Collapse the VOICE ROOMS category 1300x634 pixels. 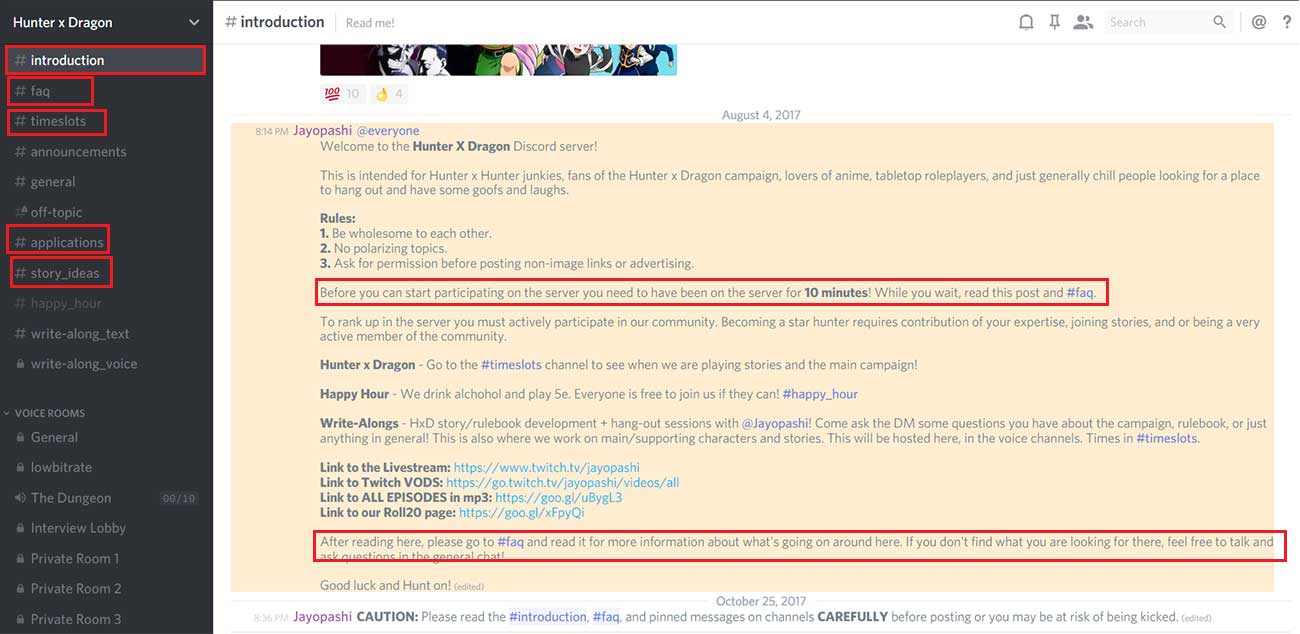click(x=50, y=413)
